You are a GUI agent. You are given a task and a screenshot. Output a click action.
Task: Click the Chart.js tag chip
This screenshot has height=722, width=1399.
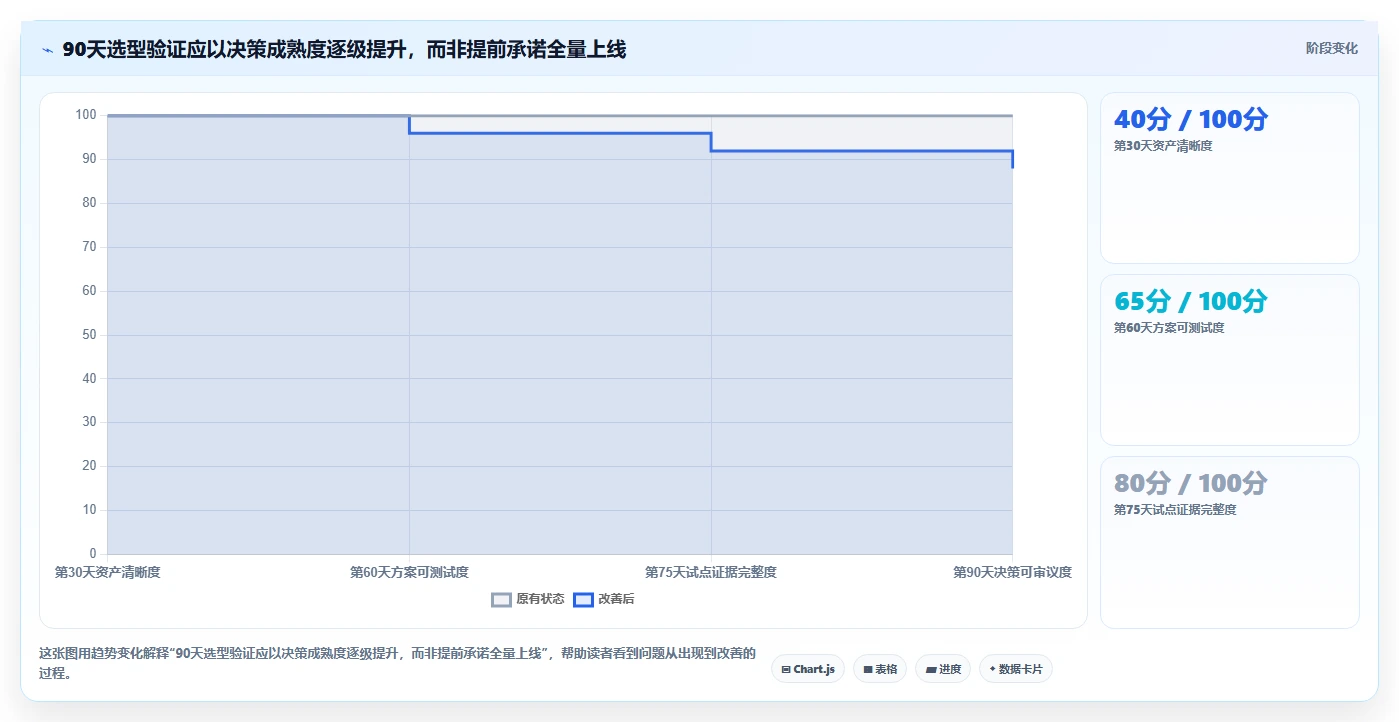[x=808, y=669]
